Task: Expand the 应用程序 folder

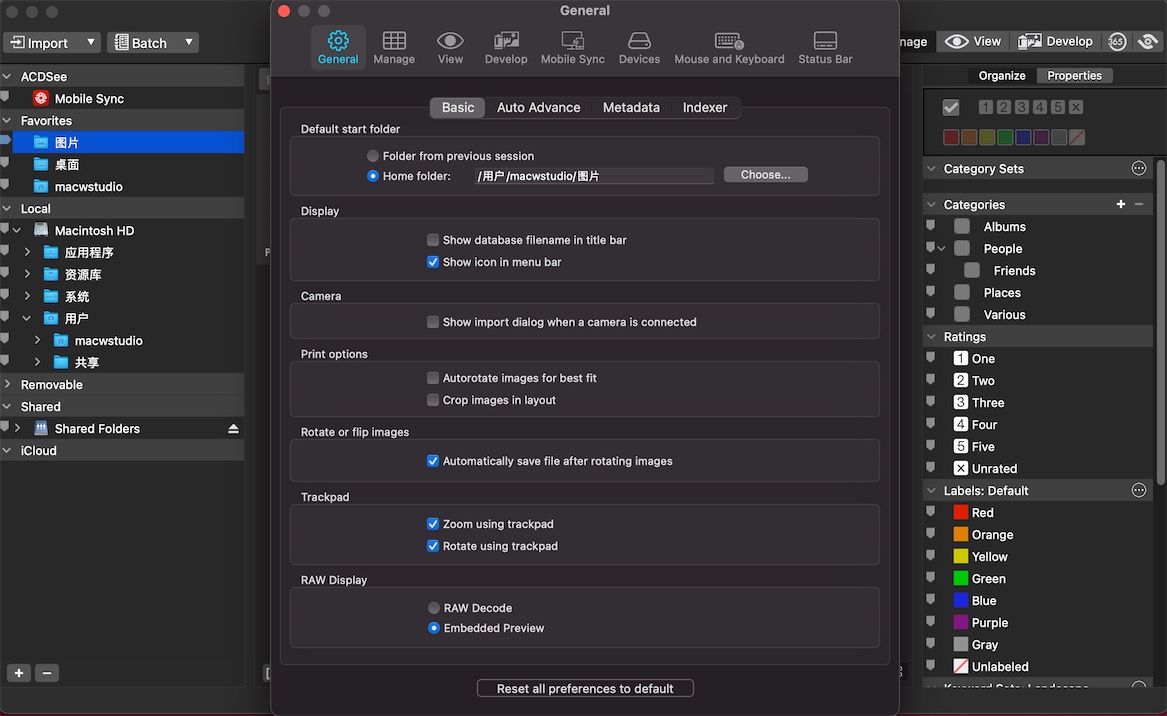Action: [x=28, y=252]
